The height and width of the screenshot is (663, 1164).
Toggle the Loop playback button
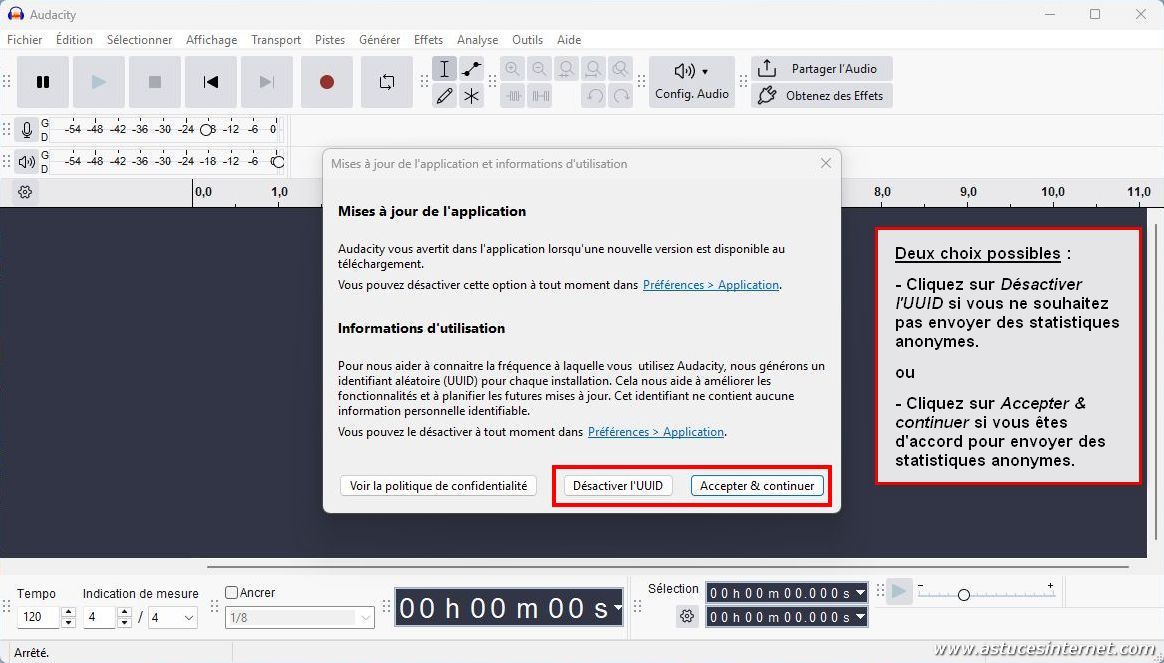tap(387, 82)
